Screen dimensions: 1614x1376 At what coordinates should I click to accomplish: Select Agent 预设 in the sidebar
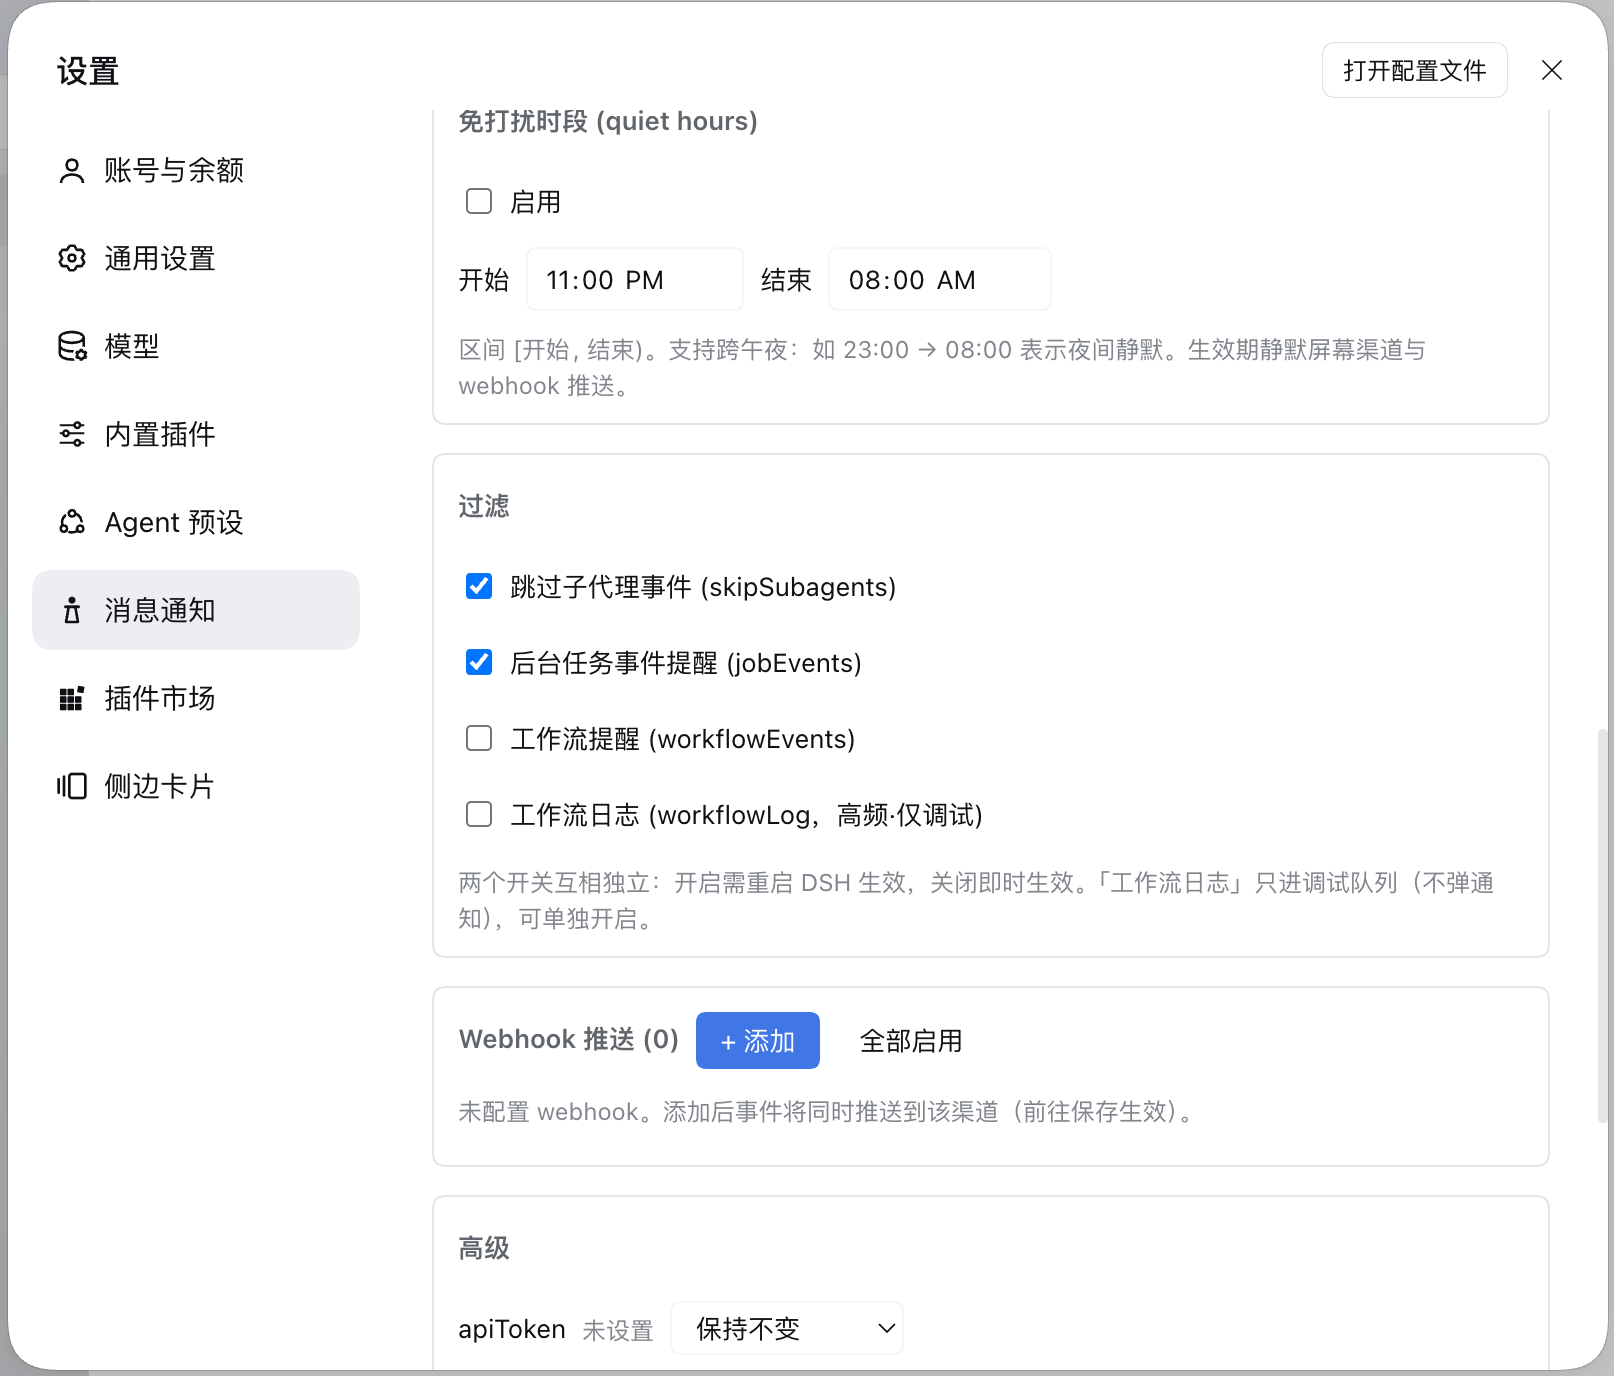pos(196,523)
